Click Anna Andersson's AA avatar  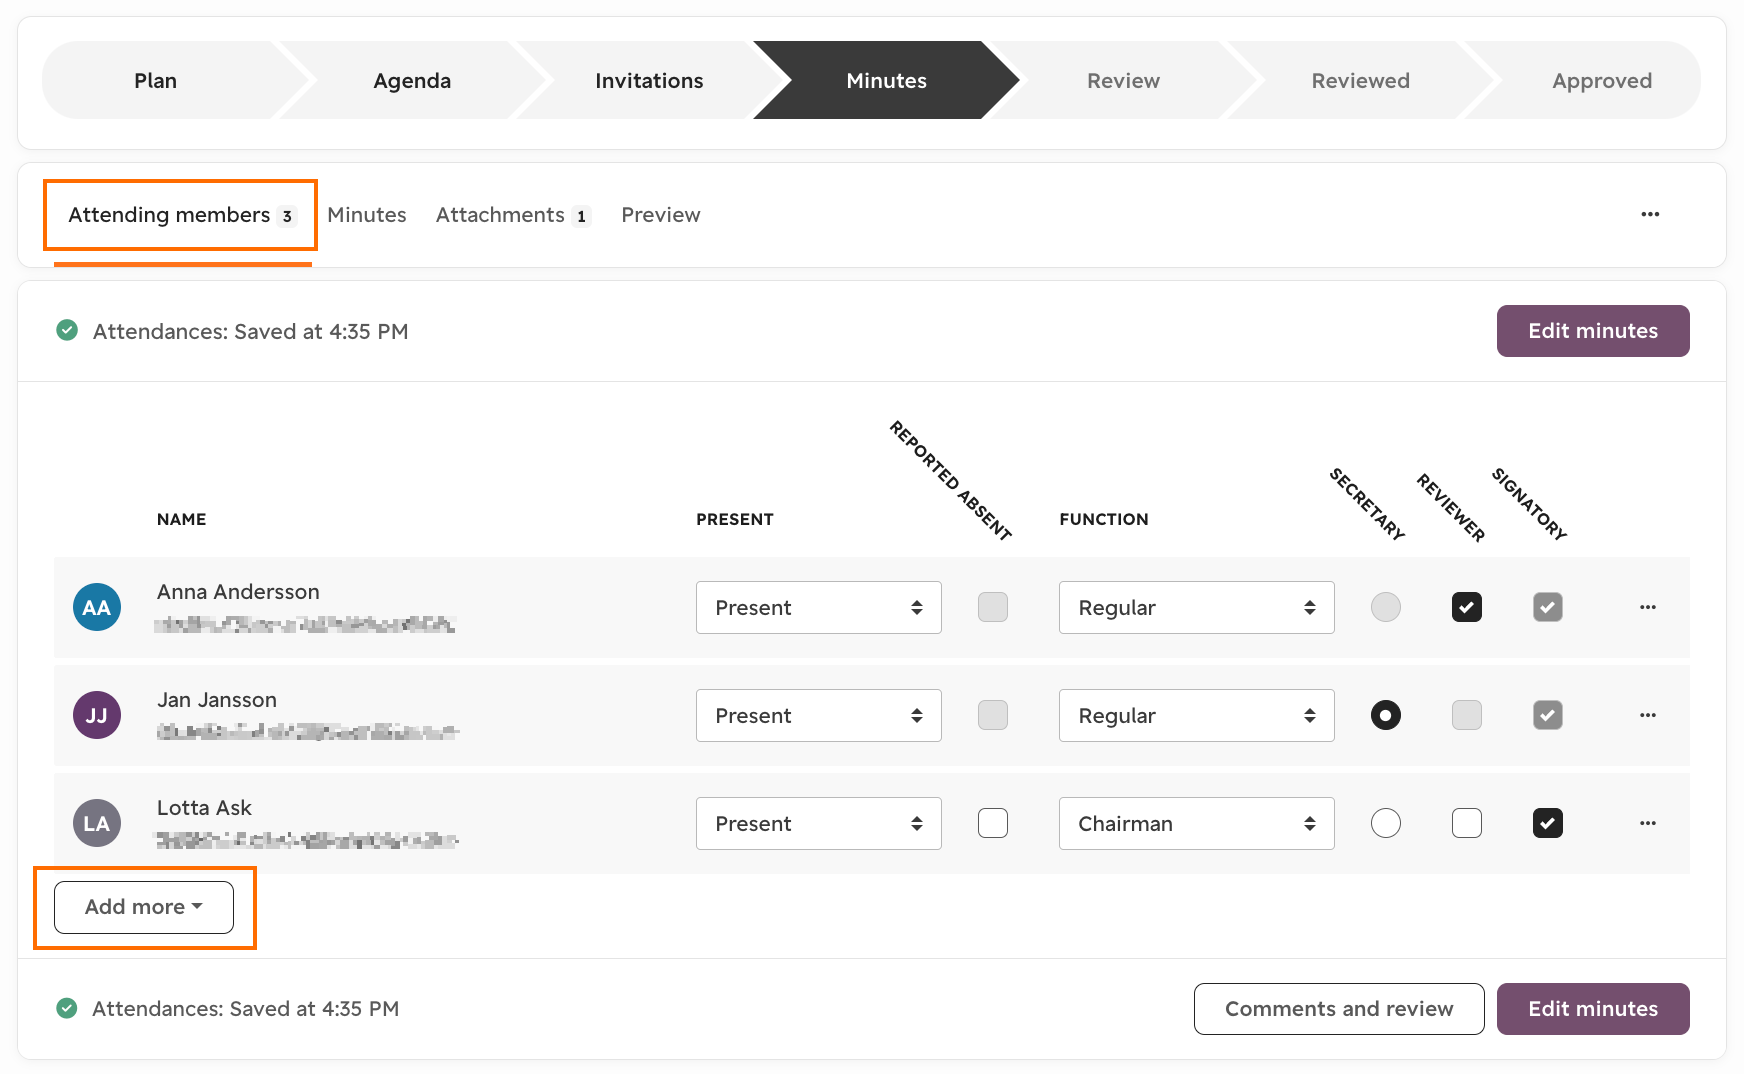coord(97,607)
